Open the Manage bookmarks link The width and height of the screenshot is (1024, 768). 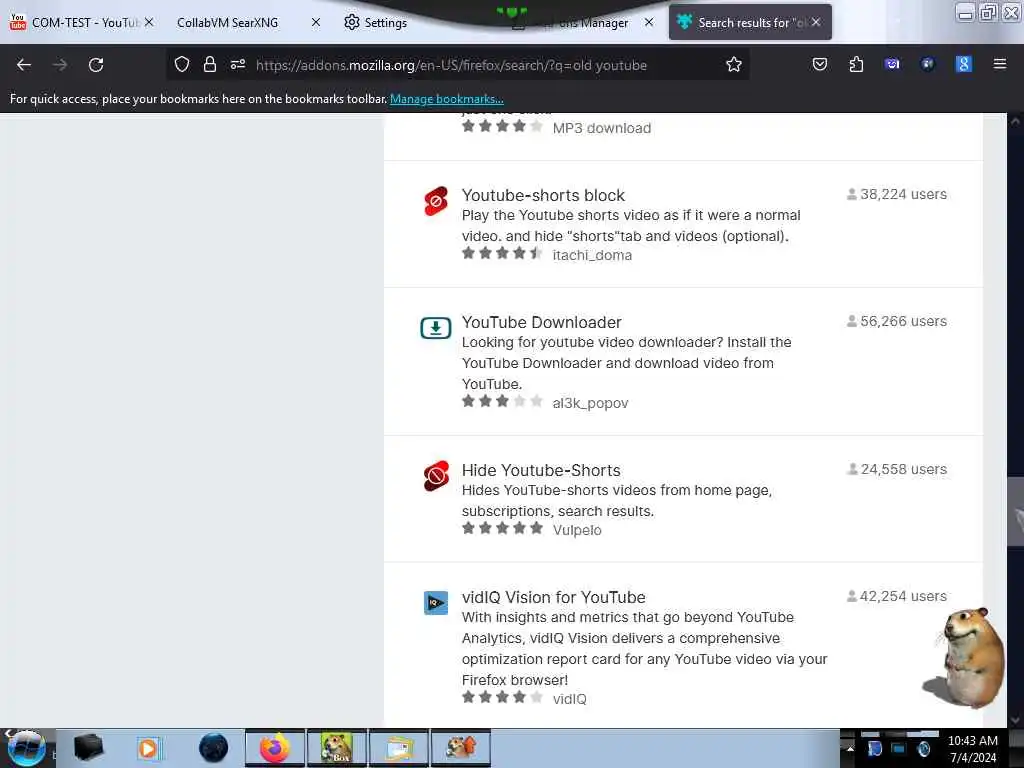447,99
